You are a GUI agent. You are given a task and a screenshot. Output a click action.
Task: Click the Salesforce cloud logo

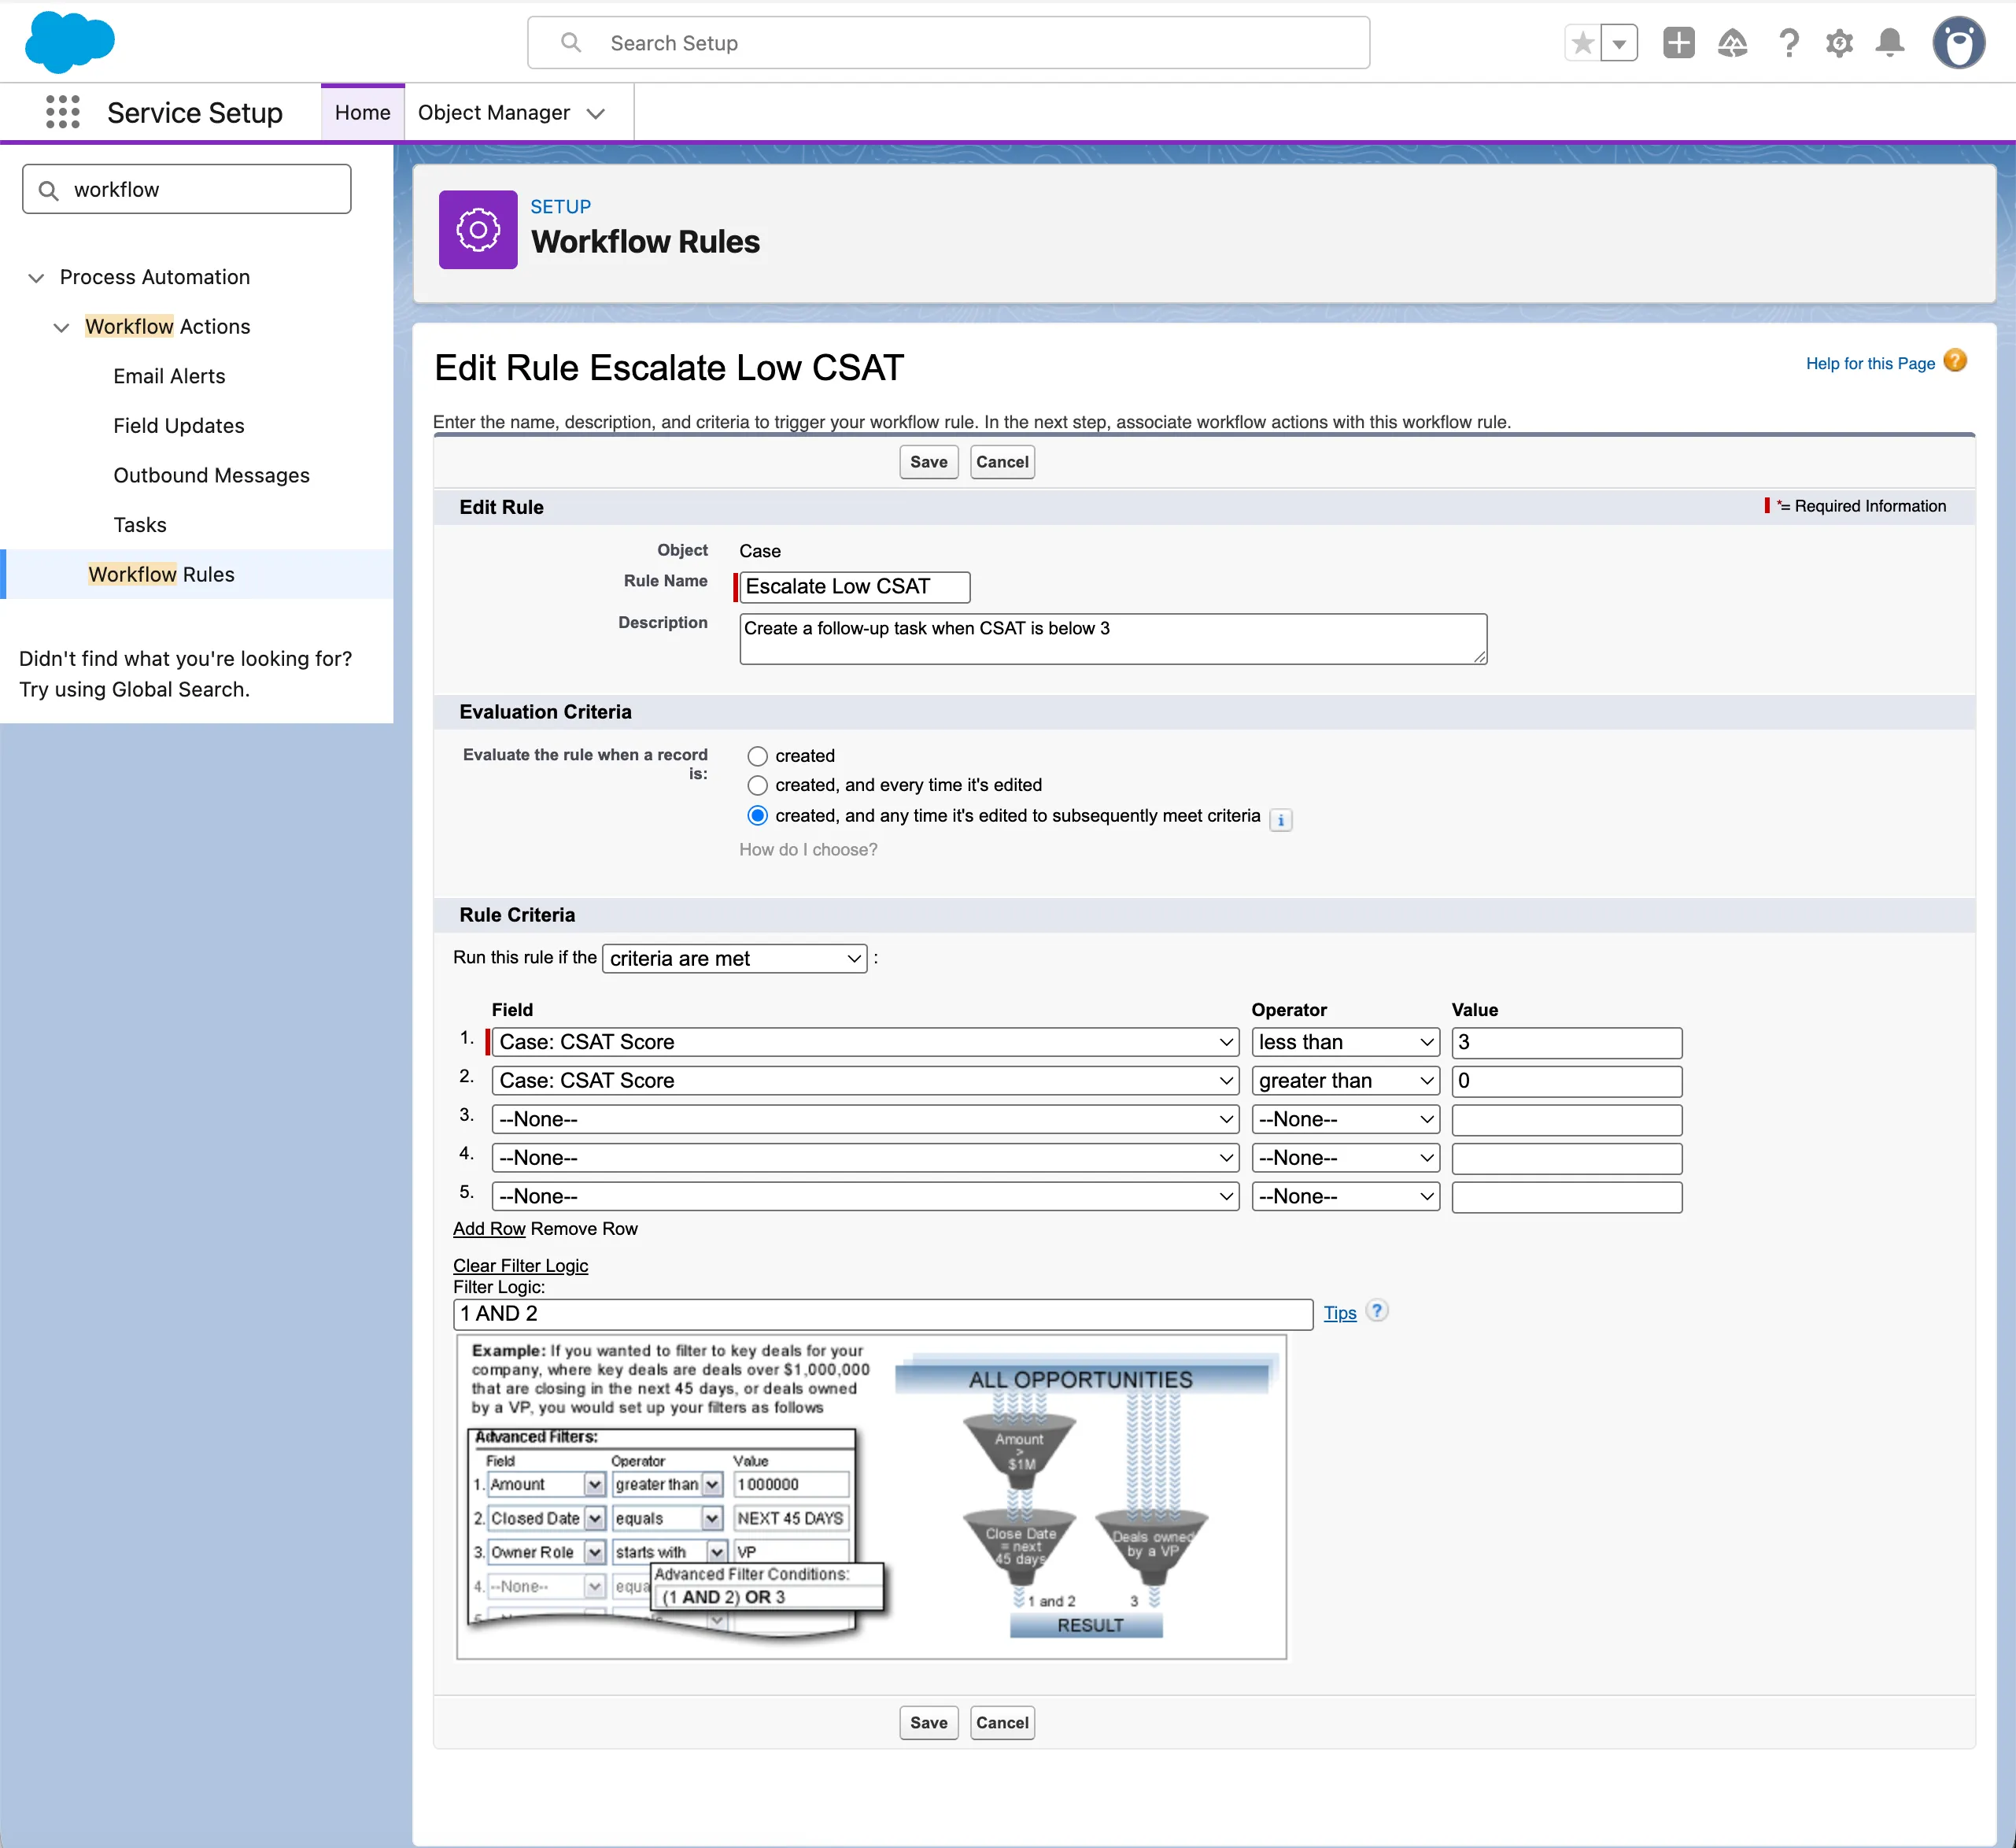point(69,42)
